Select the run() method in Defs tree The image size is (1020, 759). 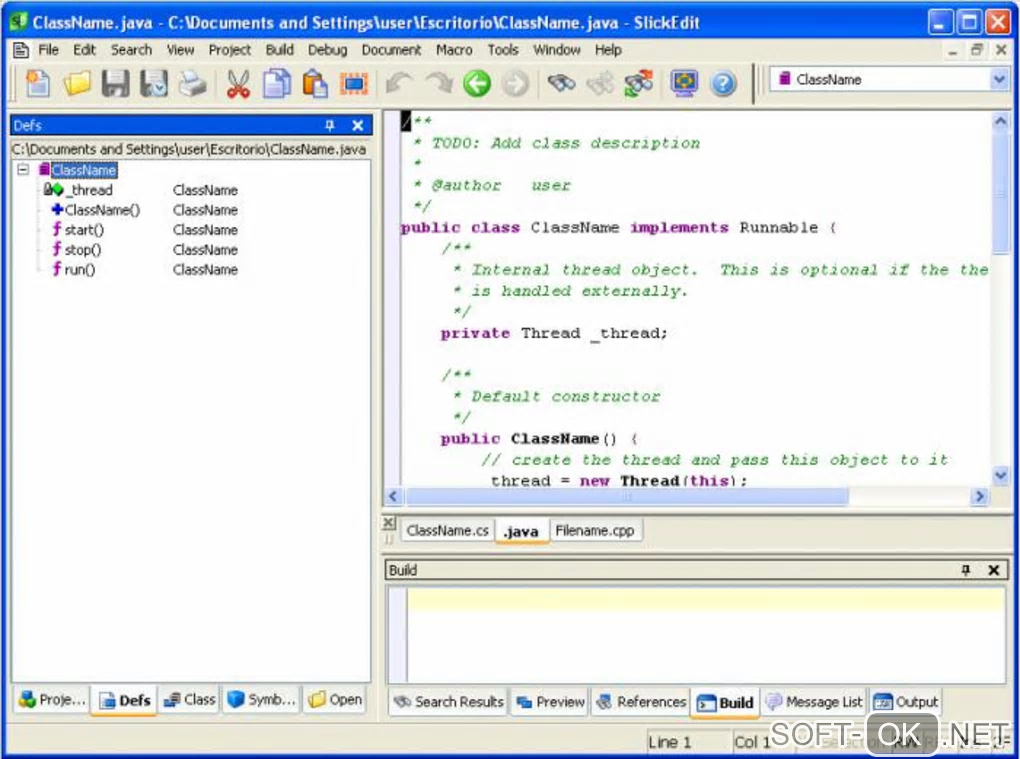coord(79,270)
